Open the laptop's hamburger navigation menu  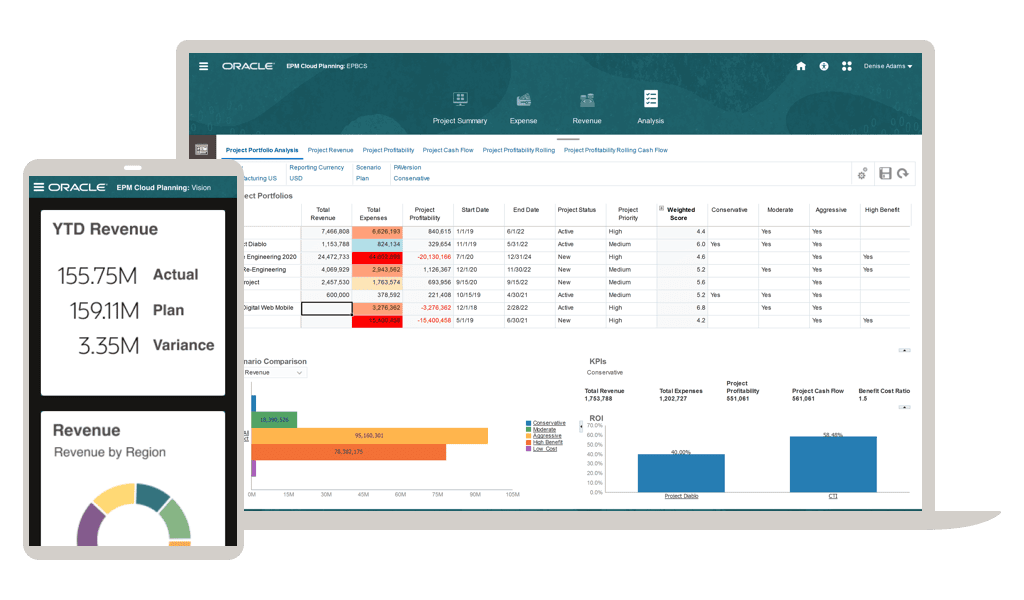click(x=204, y=66)
